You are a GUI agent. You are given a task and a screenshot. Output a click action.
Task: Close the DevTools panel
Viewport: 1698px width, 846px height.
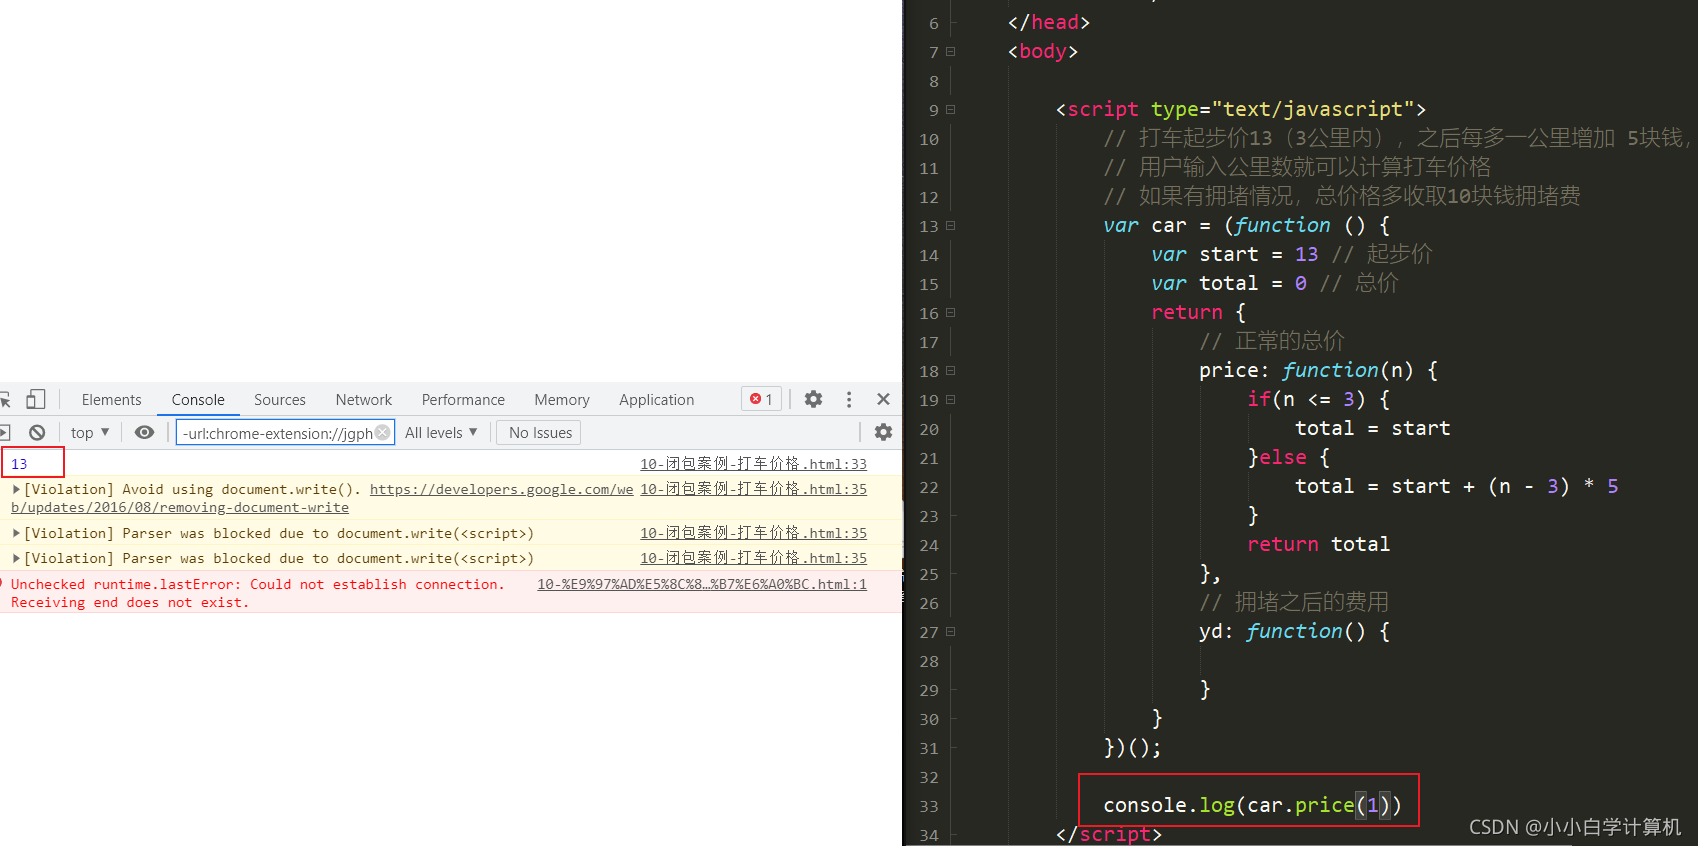883,399
